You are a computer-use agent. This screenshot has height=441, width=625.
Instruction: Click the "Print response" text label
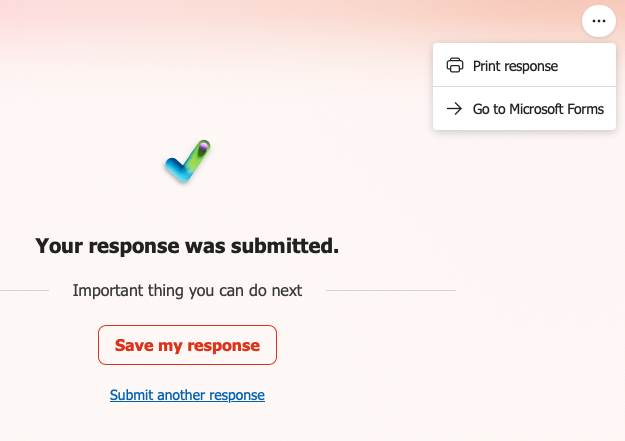(x=515, y=66)
